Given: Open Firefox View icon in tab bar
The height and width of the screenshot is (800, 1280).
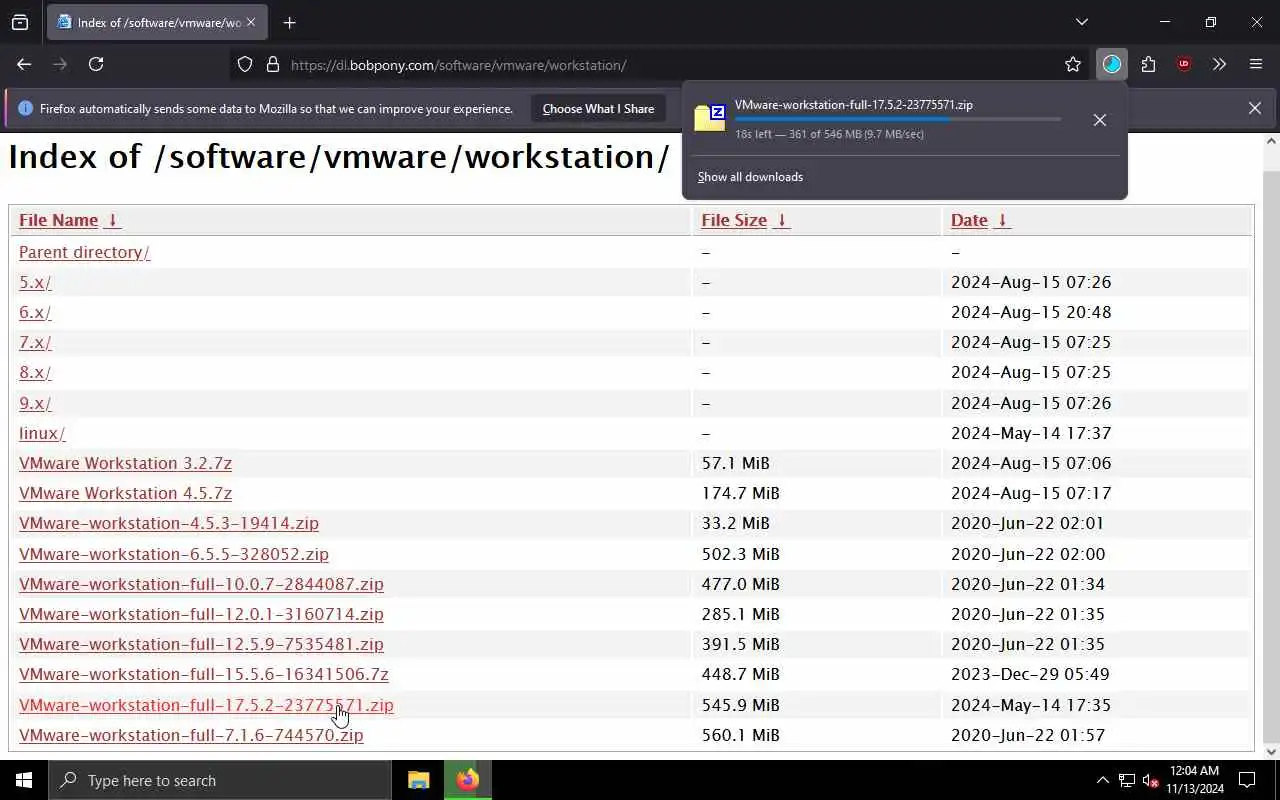Looking at the screenshot, I should coord(20,22).
